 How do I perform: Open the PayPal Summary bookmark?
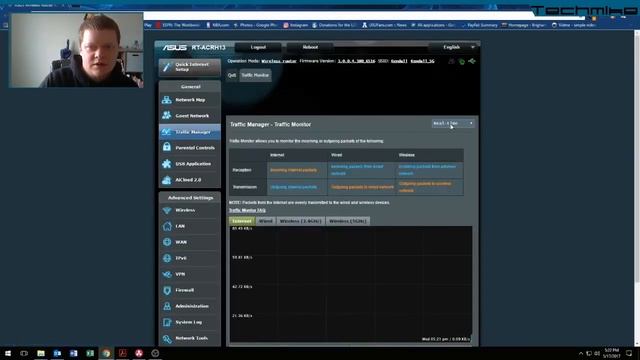[480, 25]
